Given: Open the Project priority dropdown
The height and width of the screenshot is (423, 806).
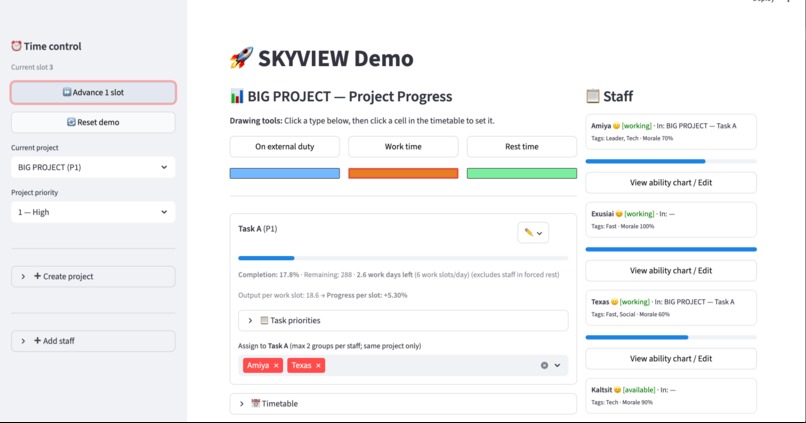Looking at the screenshot, I should tap(93, 212).
